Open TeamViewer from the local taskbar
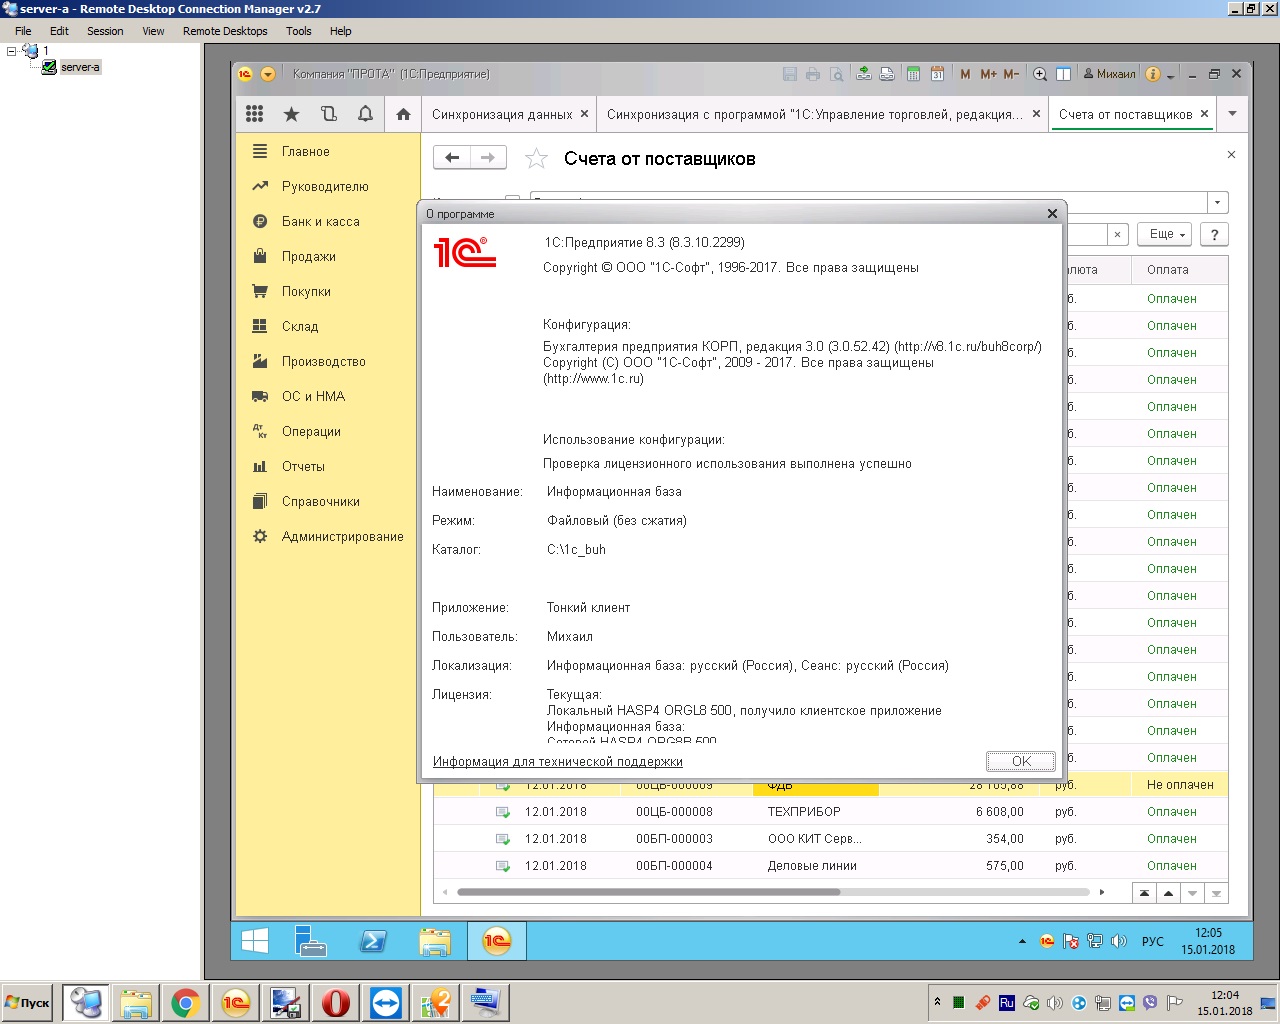Image resolution: width=1280 pixels, height=1024 pixels. (386, 1003)
